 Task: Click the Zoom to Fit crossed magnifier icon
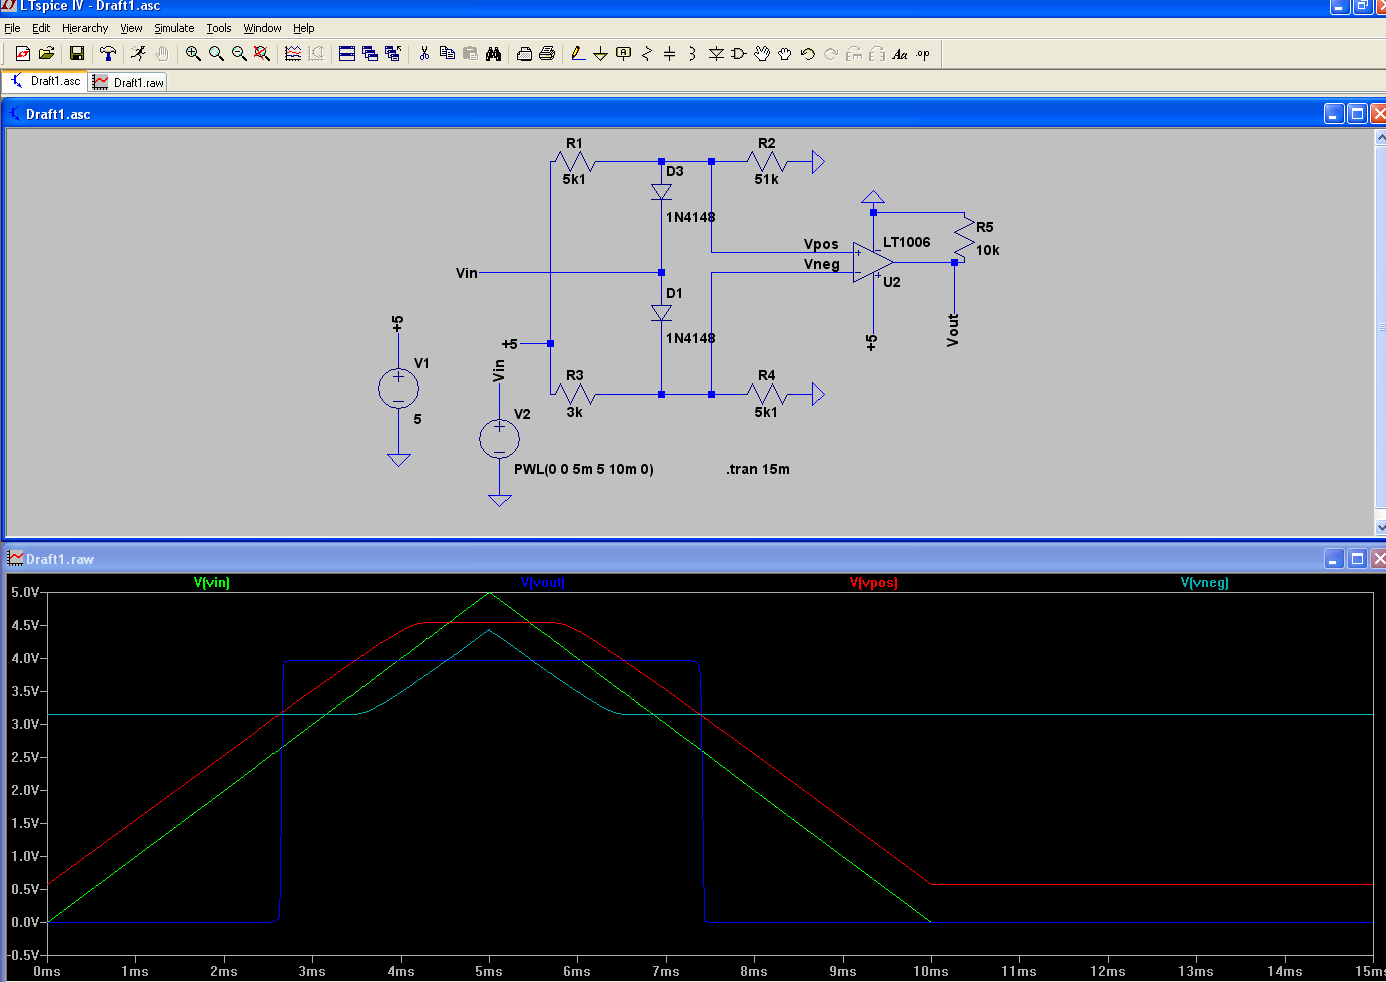tap(262, 54)
